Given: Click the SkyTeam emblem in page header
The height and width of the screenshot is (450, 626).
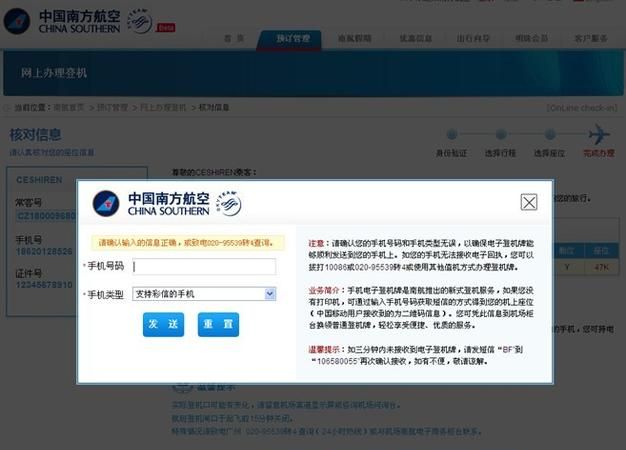Looking at the screenshot, I should [x=139, y=21].
